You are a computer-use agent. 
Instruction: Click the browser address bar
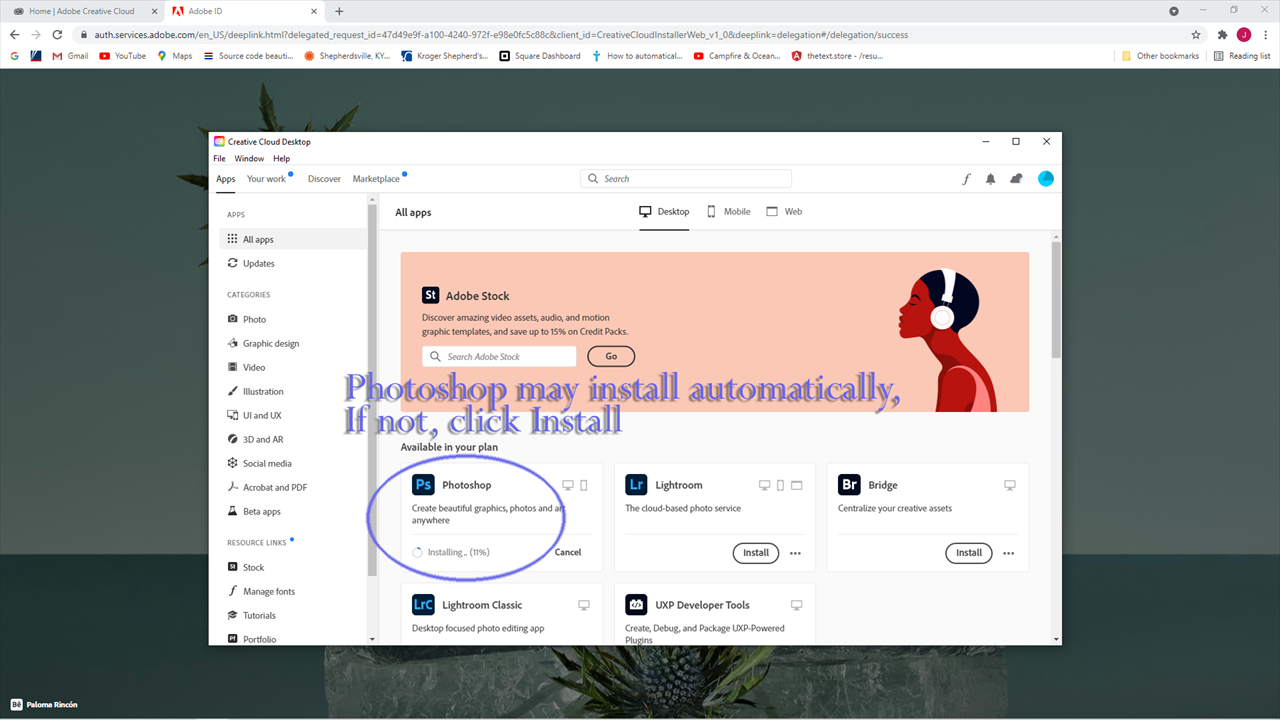(x=640, y=34)
